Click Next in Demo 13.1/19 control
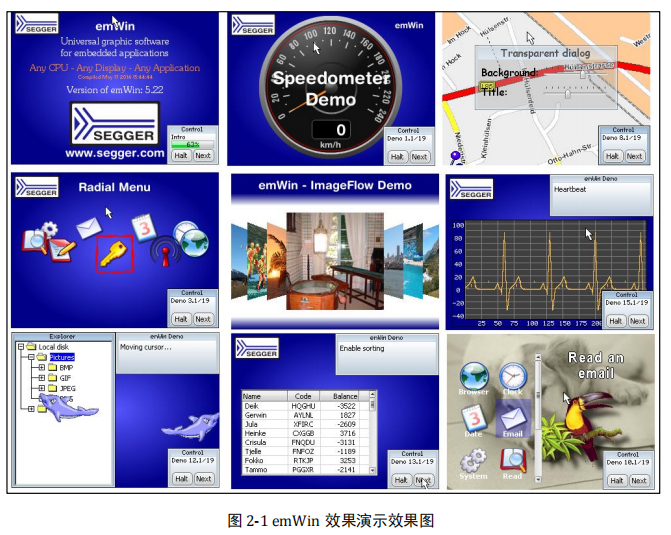Image resolution: width=671 pixels, height=535 pixels. (x=423, y=480)
